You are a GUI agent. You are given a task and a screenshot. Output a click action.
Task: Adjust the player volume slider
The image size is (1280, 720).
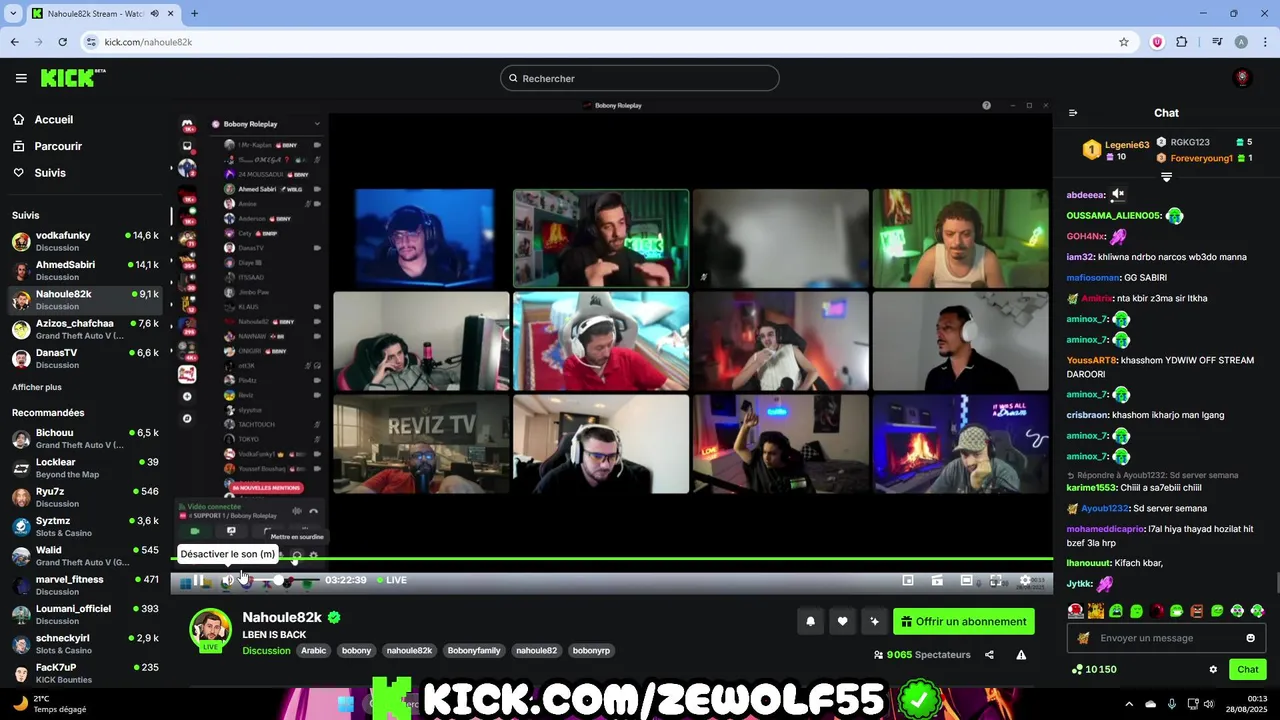(283, 580)
